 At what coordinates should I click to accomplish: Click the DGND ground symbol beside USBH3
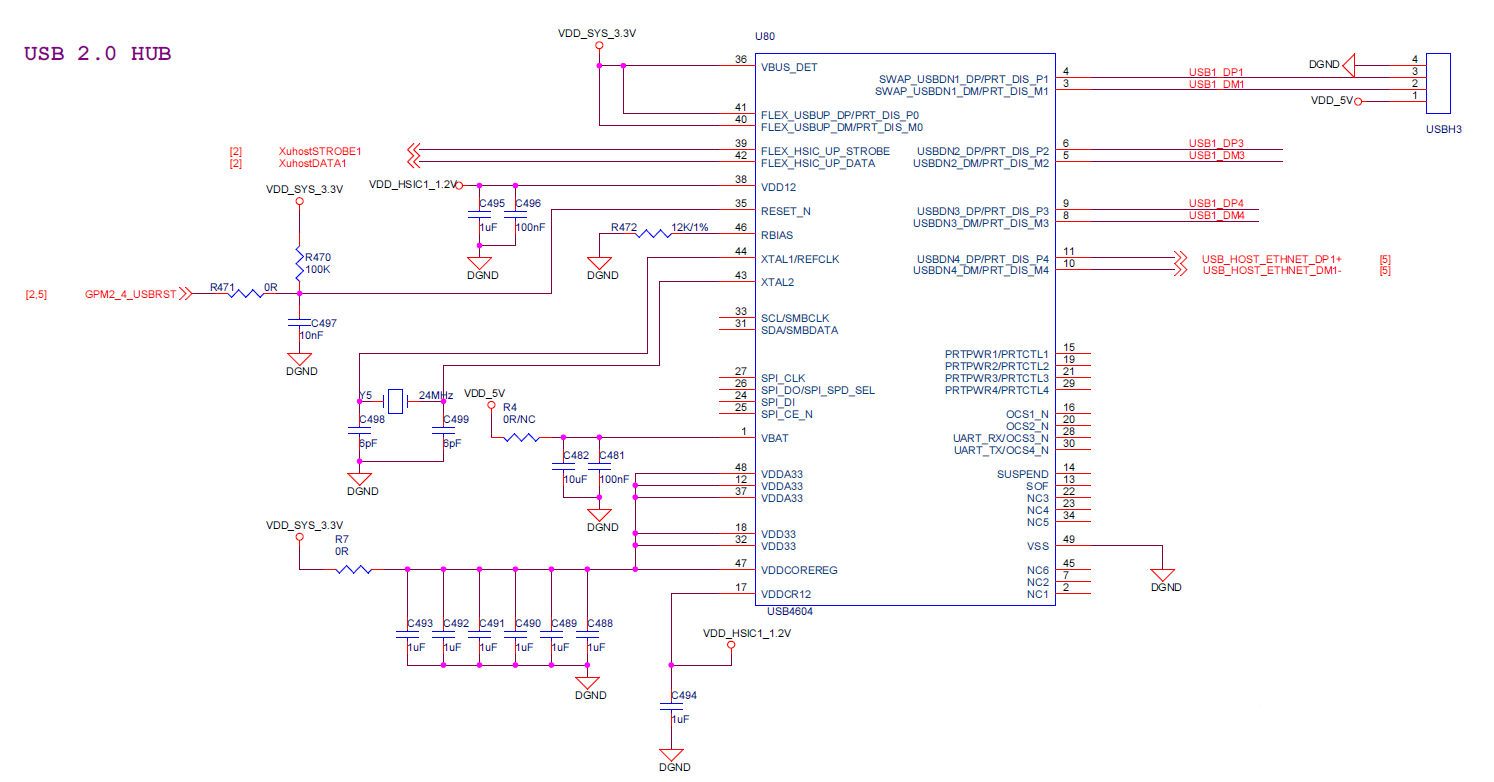point(1349,65)
